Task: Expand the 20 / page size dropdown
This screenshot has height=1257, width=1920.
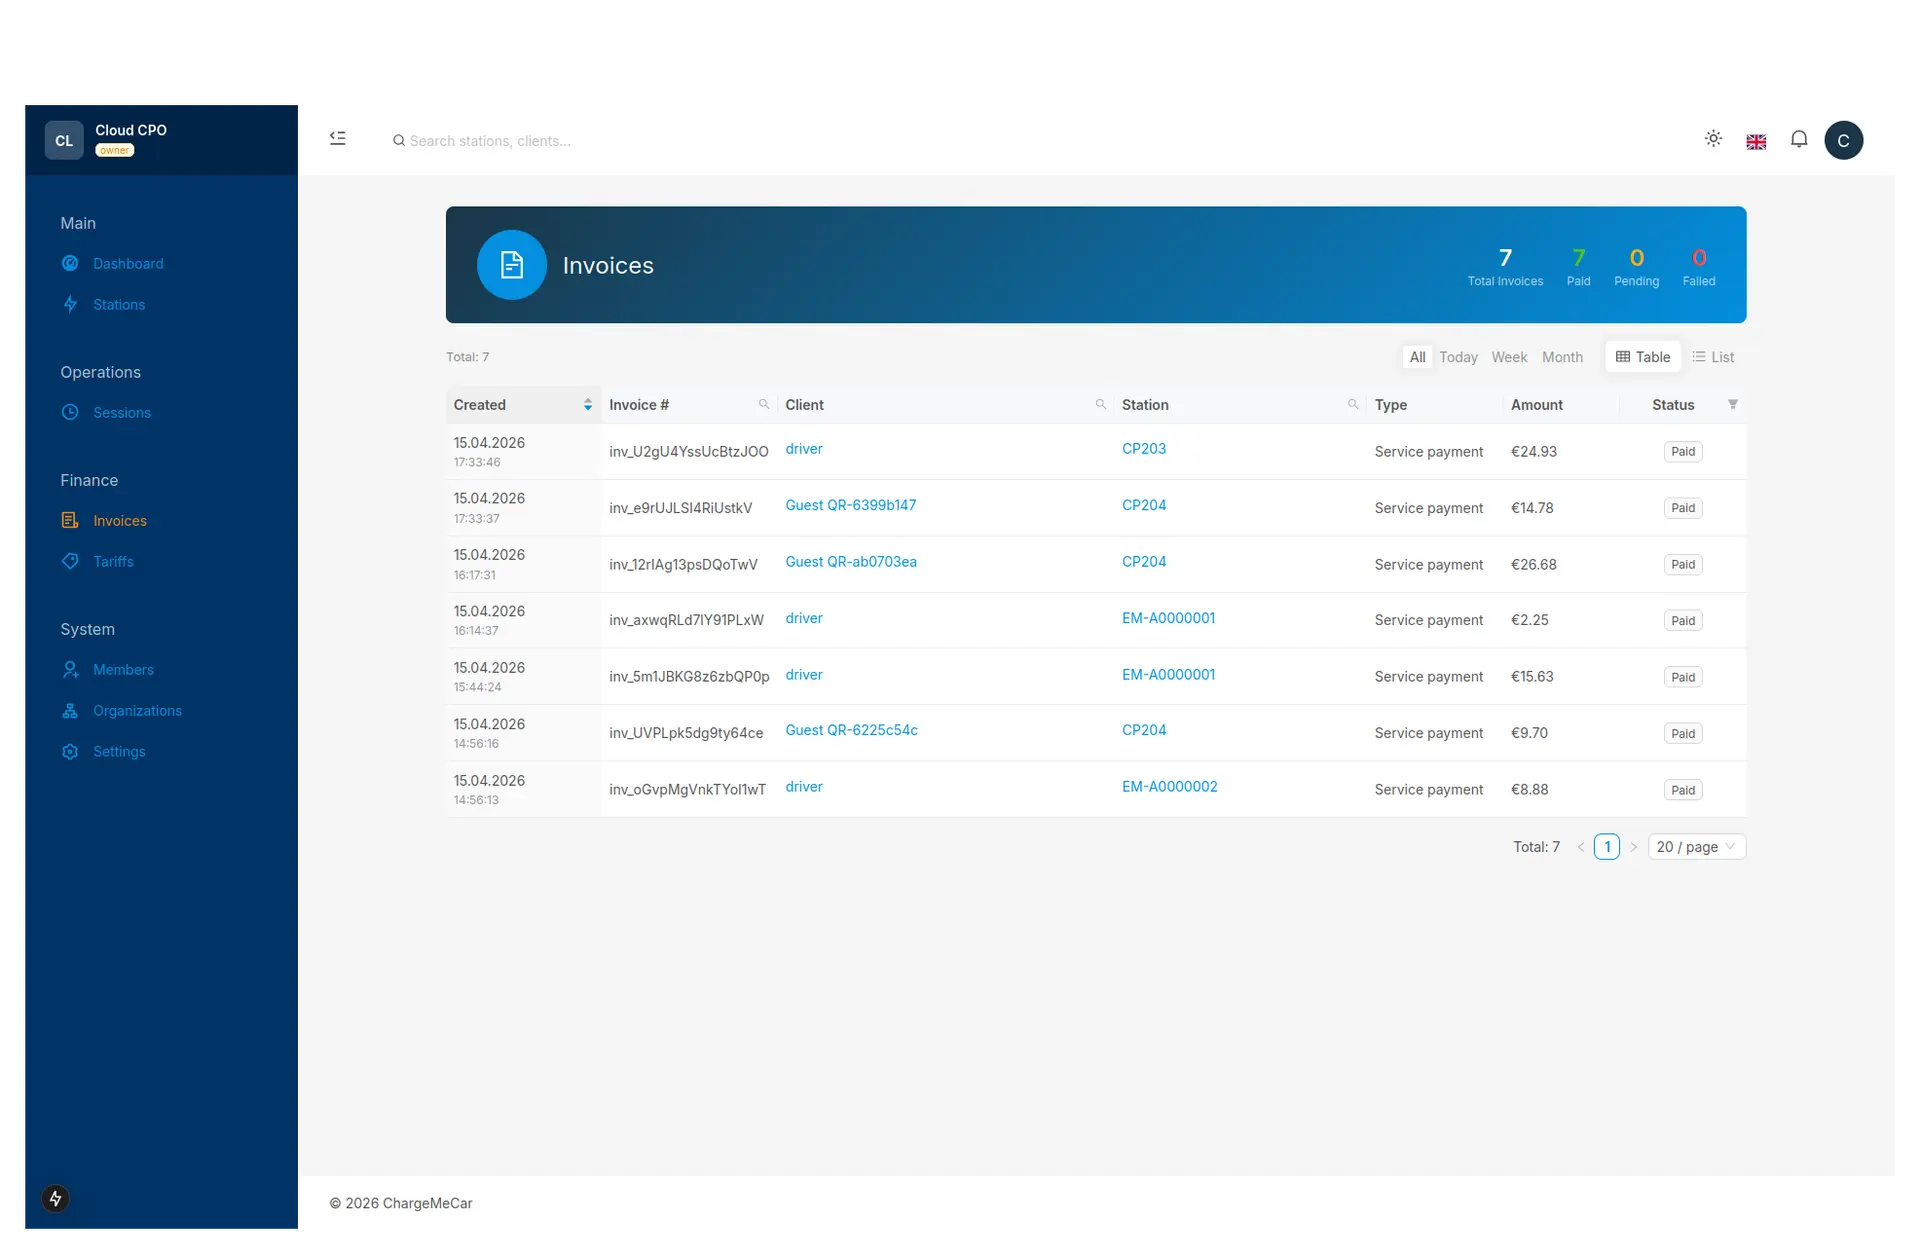Action: (x=1696, y=847)
